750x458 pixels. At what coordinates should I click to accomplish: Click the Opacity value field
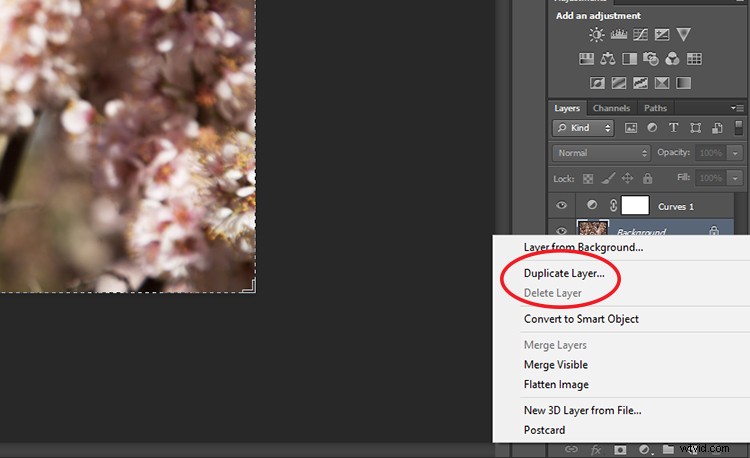[x=711, y=153]
